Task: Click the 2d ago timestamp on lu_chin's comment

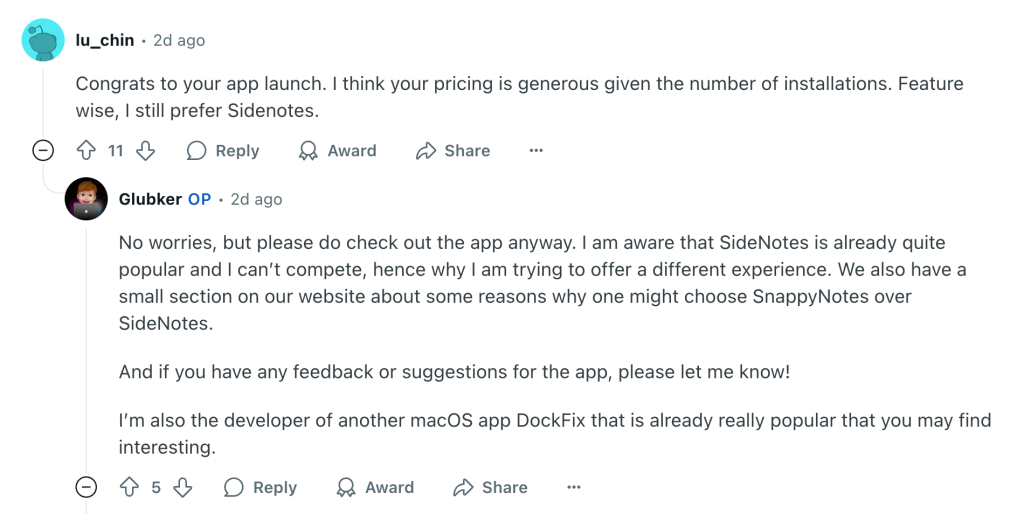Action: 179,40
